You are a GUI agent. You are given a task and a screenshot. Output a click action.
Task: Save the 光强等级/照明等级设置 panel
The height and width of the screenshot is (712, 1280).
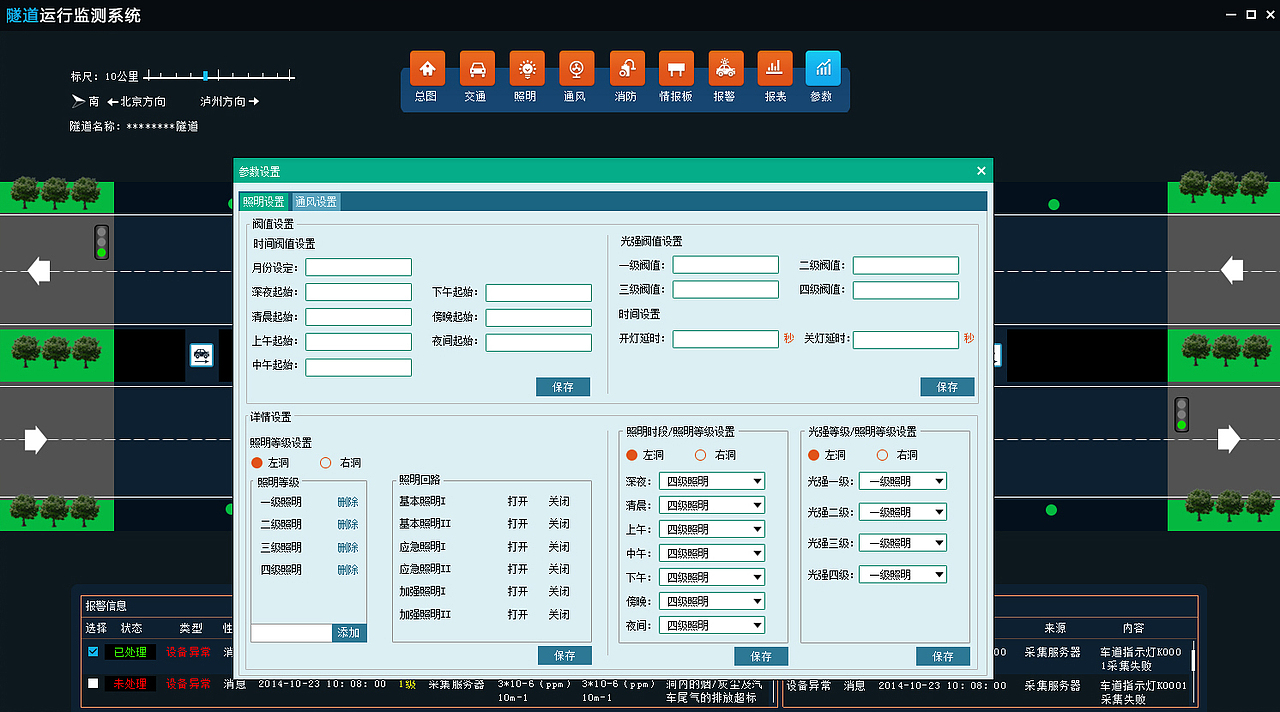point(943,657)
